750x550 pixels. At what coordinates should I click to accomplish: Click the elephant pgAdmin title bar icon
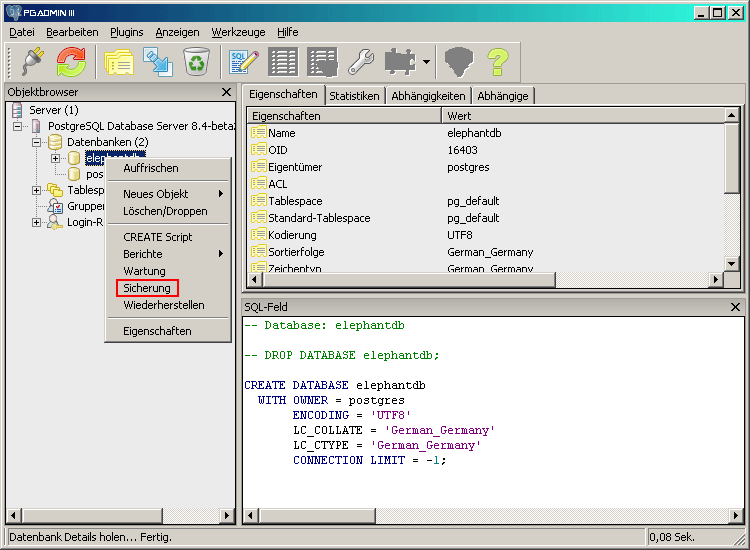click(13, 12)
